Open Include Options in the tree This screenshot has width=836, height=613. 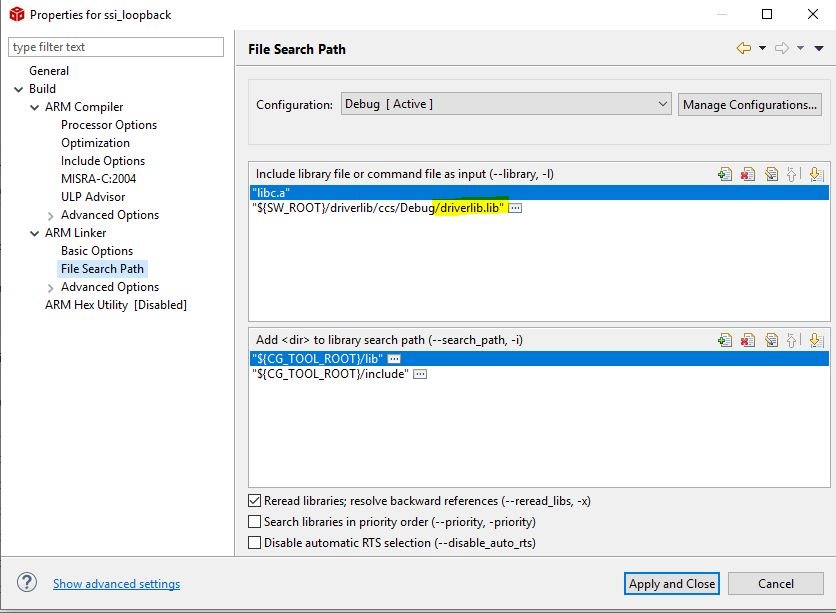[102, 161]
